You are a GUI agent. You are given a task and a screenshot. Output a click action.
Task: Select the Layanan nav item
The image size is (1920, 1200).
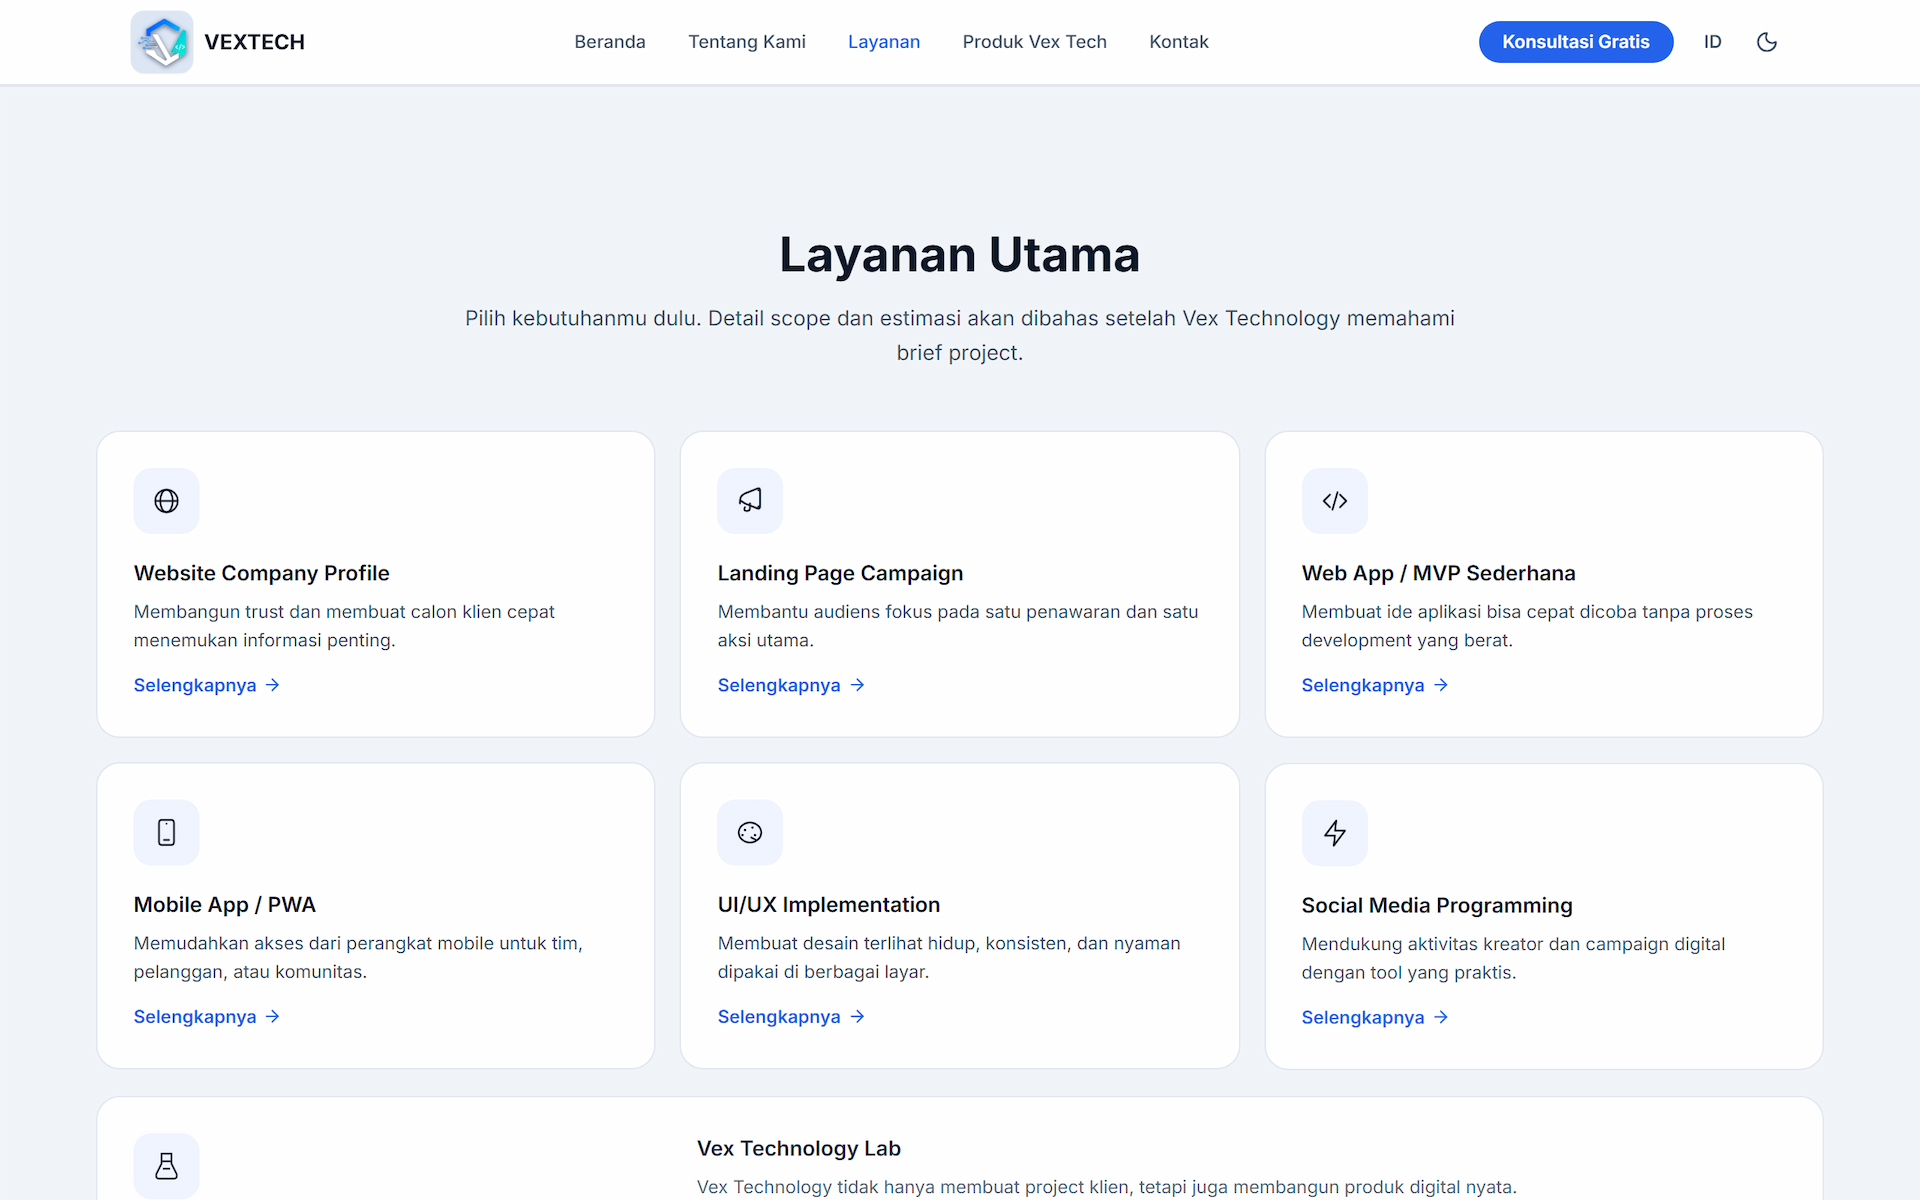884,42
